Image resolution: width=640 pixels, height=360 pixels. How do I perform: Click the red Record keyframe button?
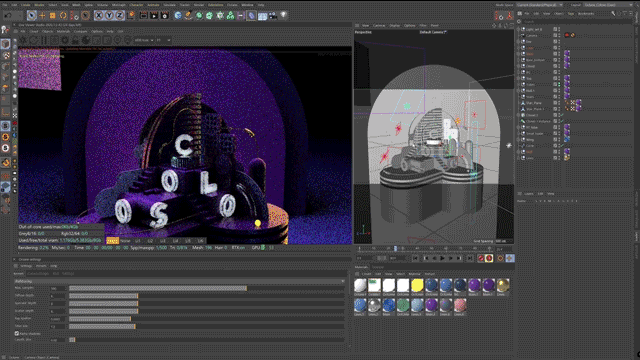[x=481, y=258]
